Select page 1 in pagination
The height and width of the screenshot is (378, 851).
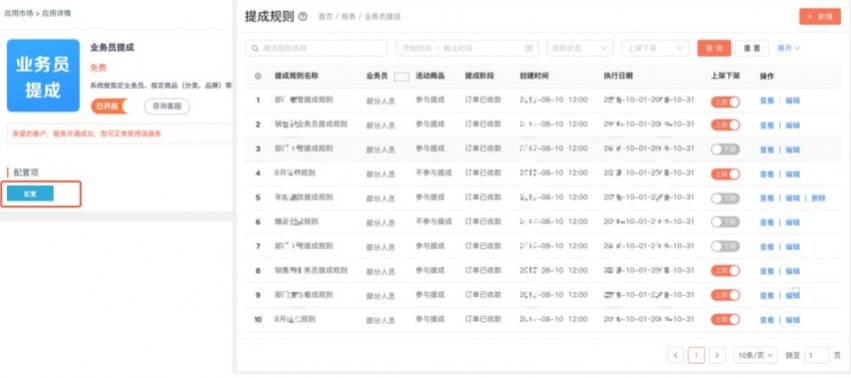(696, 355)
